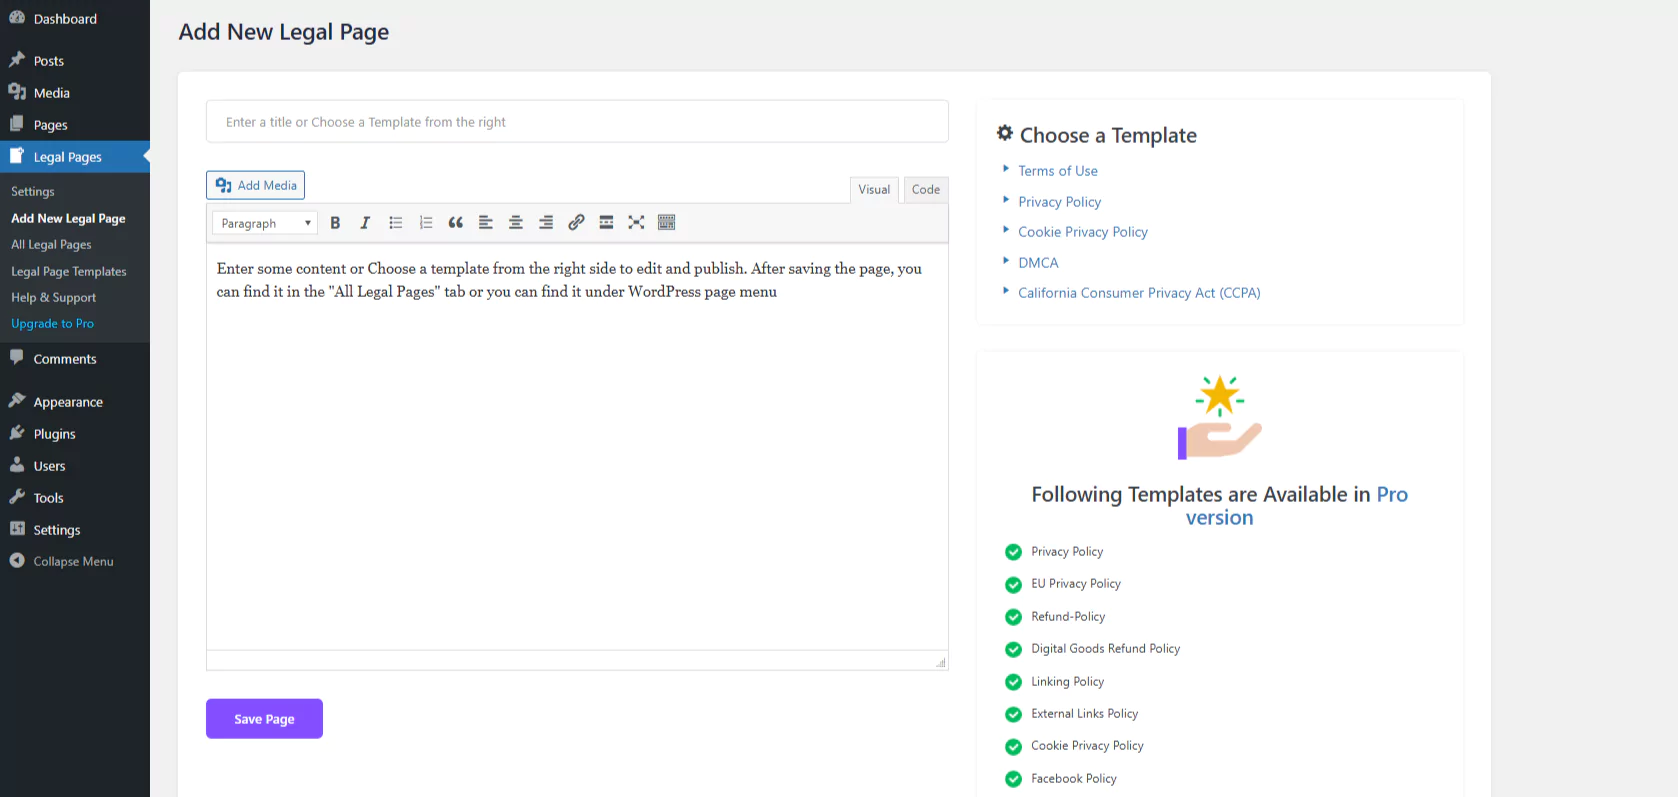This screenshot has height=797, width=1678.
Task: Align text center
Action: coord(516,223)
